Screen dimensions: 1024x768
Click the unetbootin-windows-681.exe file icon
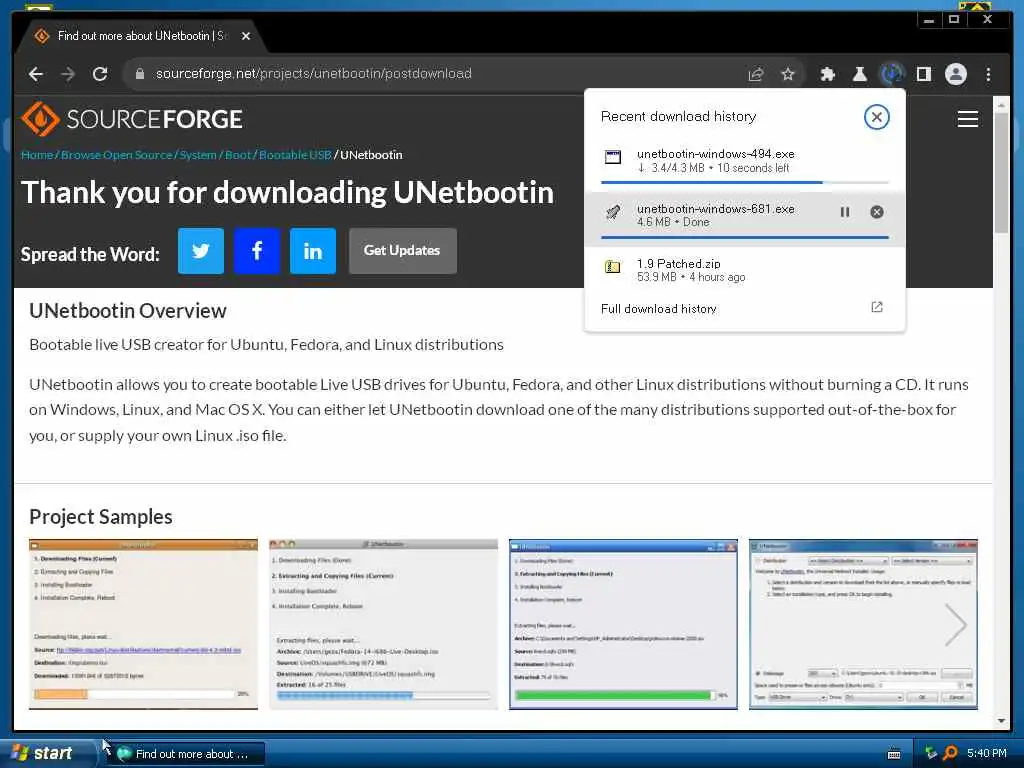click(613, 212)
